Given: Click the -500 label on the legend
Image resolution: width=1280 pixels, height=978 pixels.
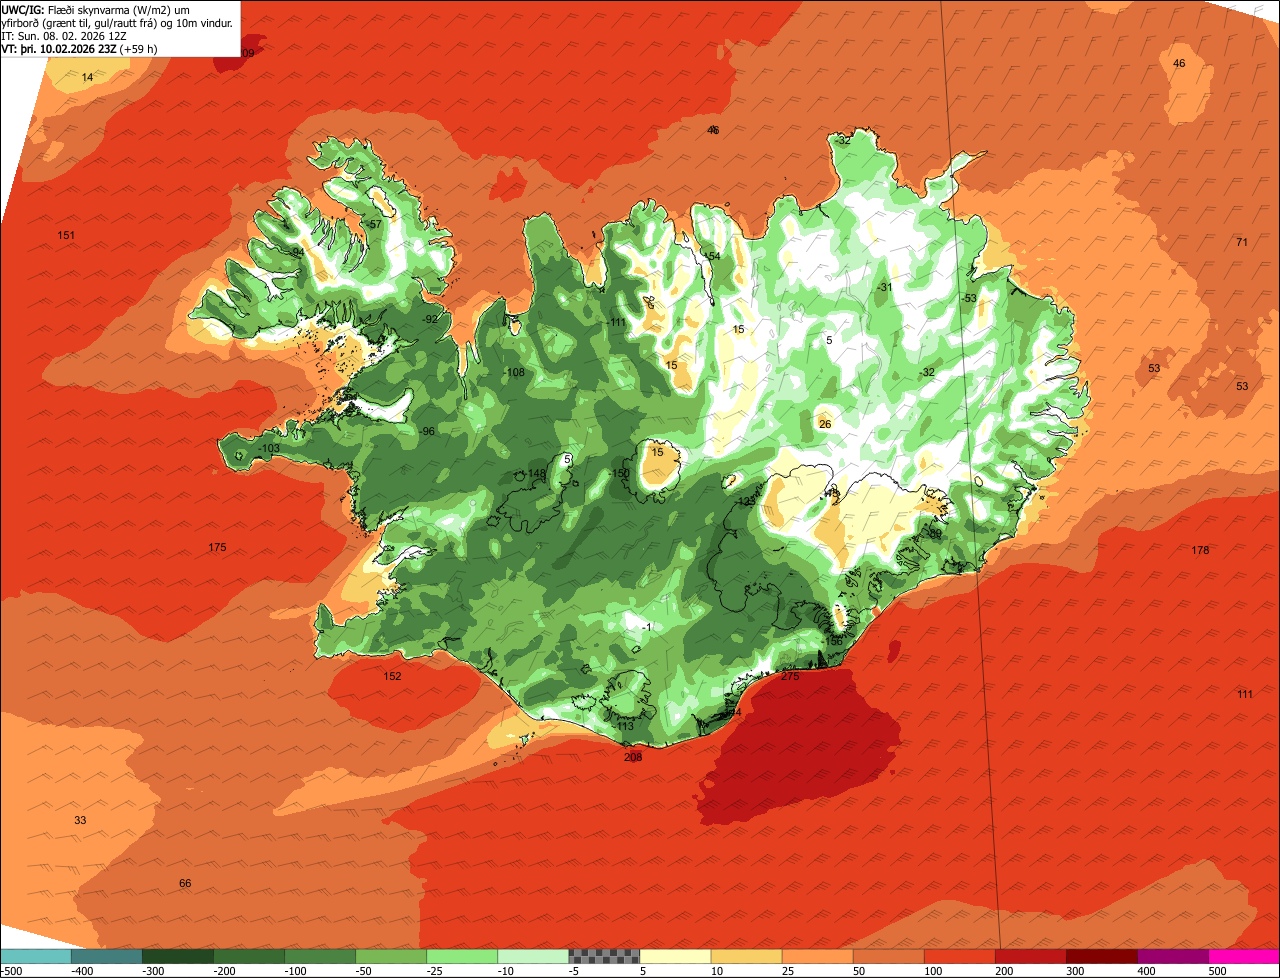Looking at the screenshot, I should click(x=12, y=970).
